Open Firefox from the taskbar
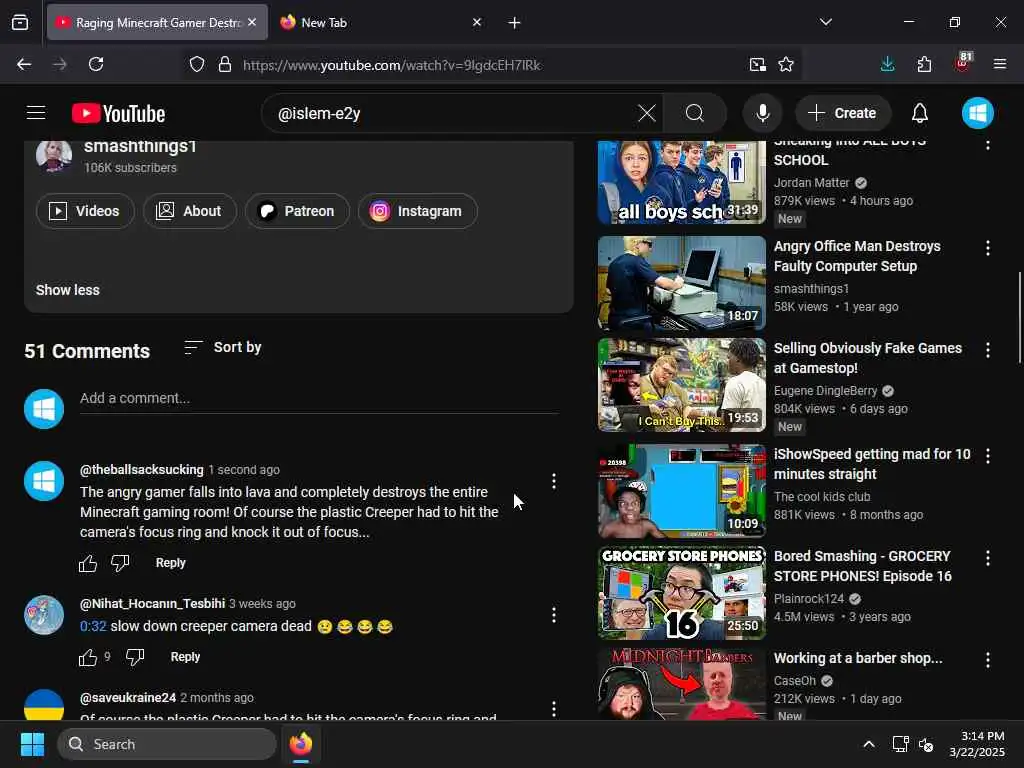1024x768 pixels. [x=300, y=744]
